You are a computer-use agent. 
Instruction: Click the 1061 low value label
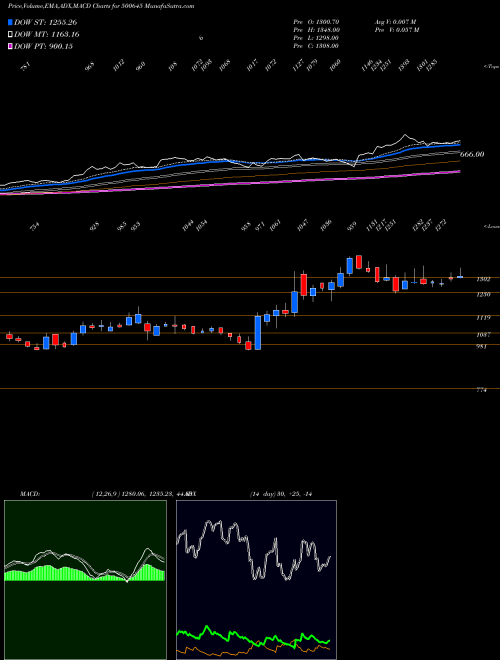pyautogui.click(x=275, y=225)
